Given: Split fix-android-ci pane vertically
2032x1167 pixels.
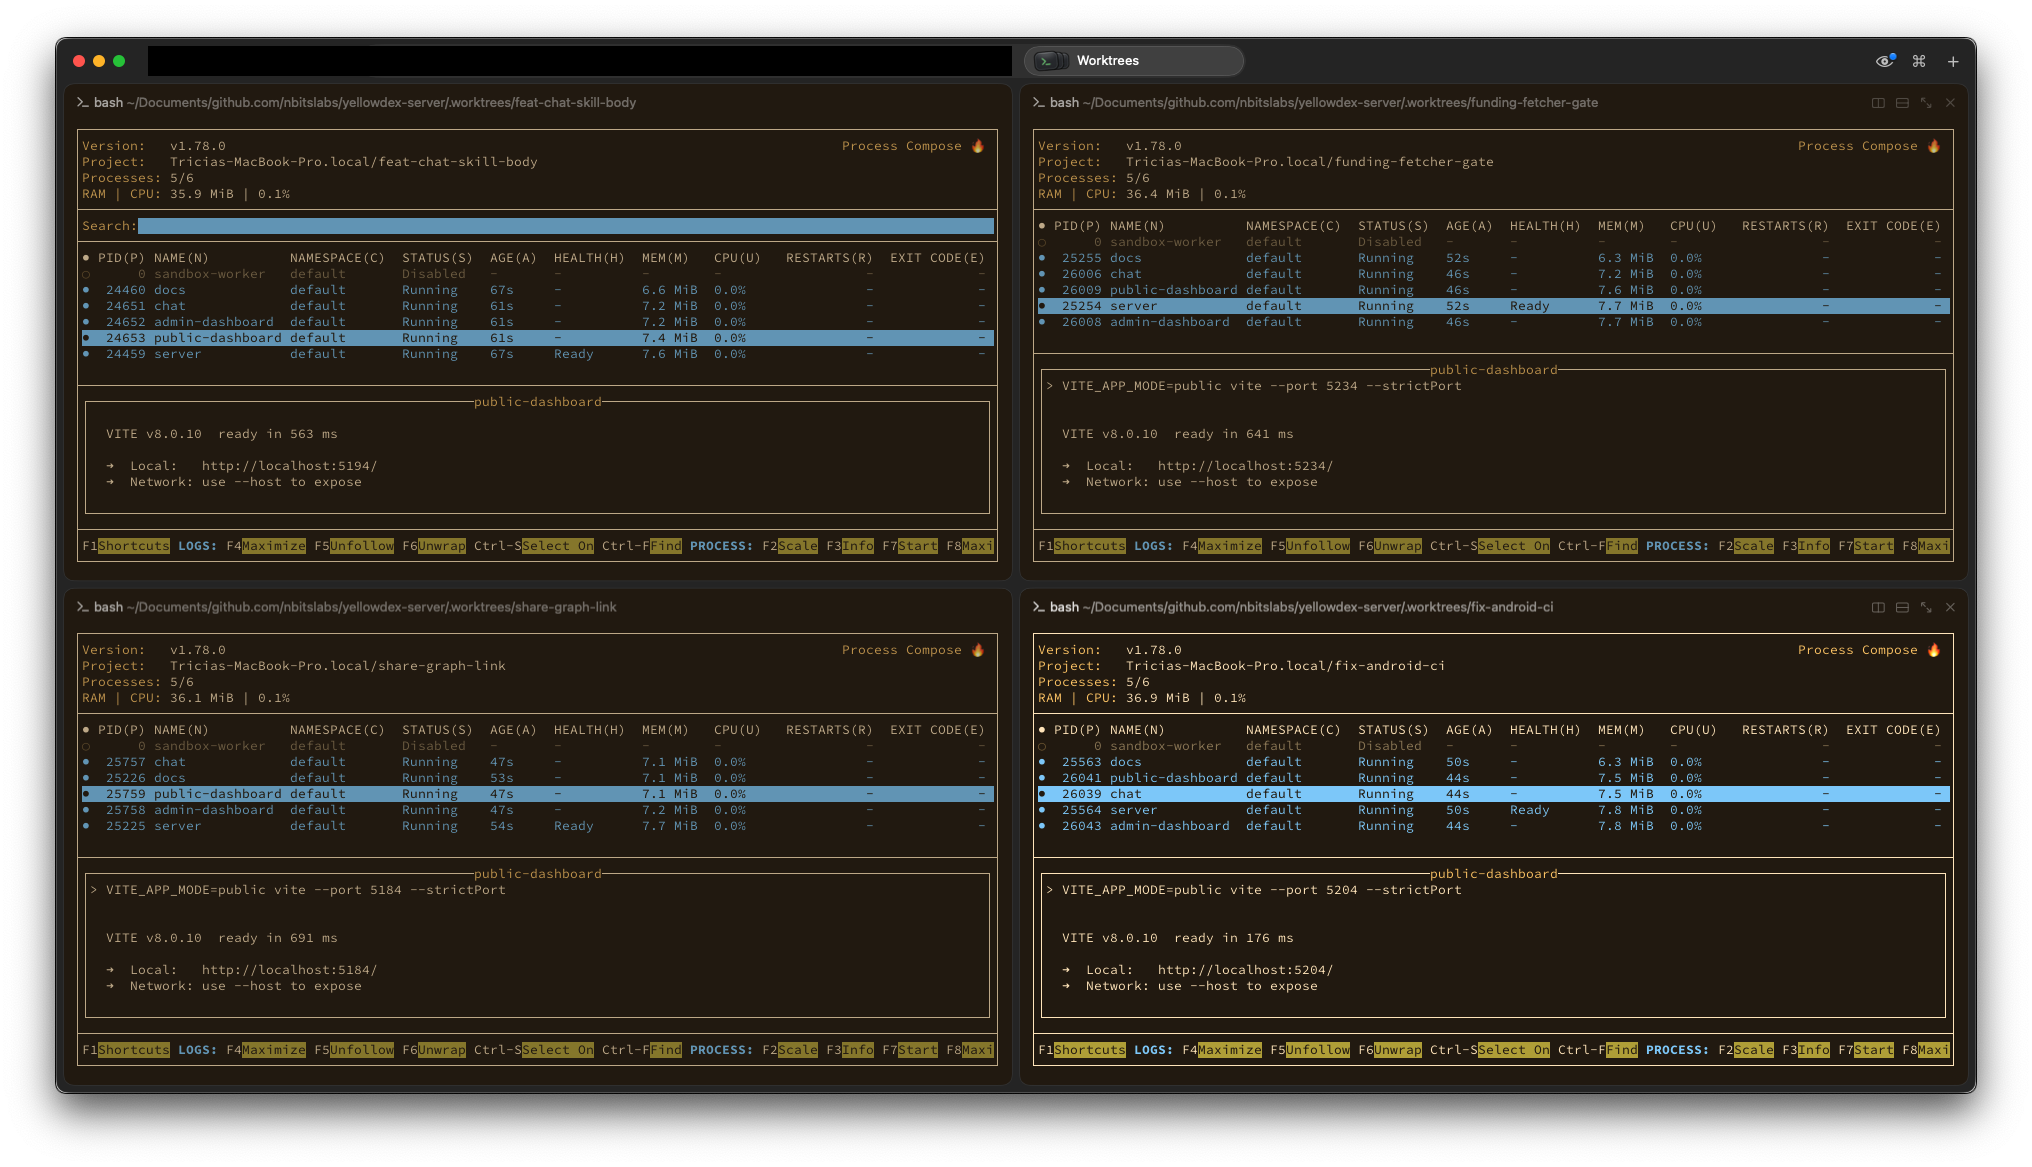Looking at the screenshot, I should coord(1878,607).
